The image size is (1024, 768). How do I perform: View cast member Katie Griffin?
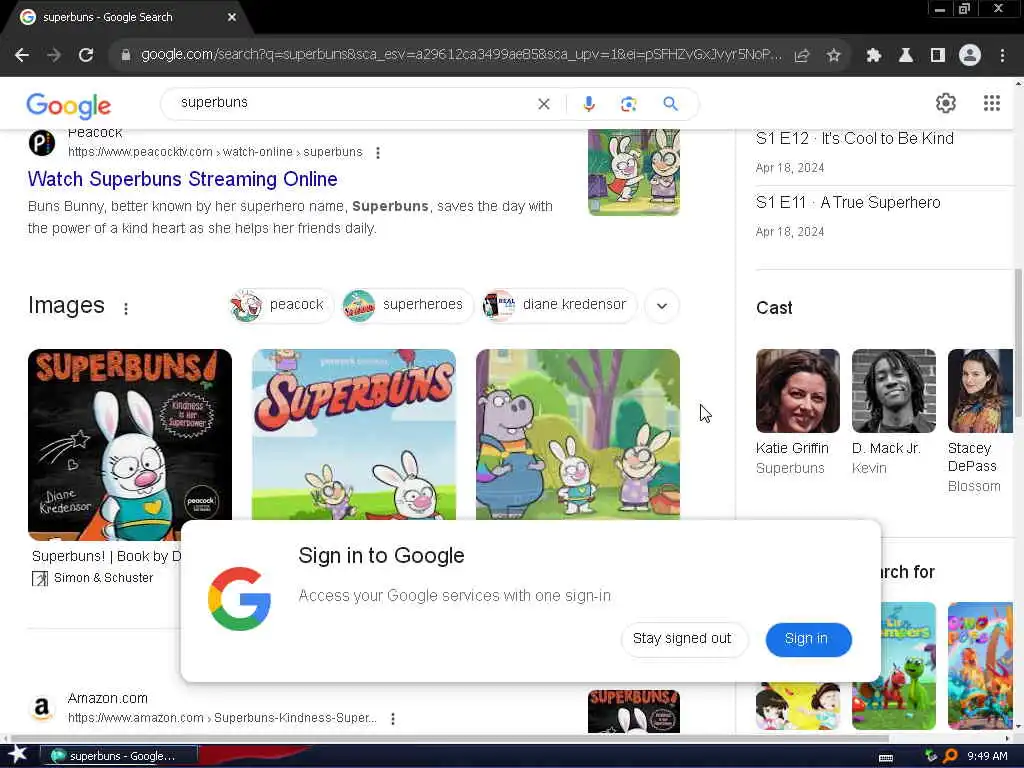797,411
